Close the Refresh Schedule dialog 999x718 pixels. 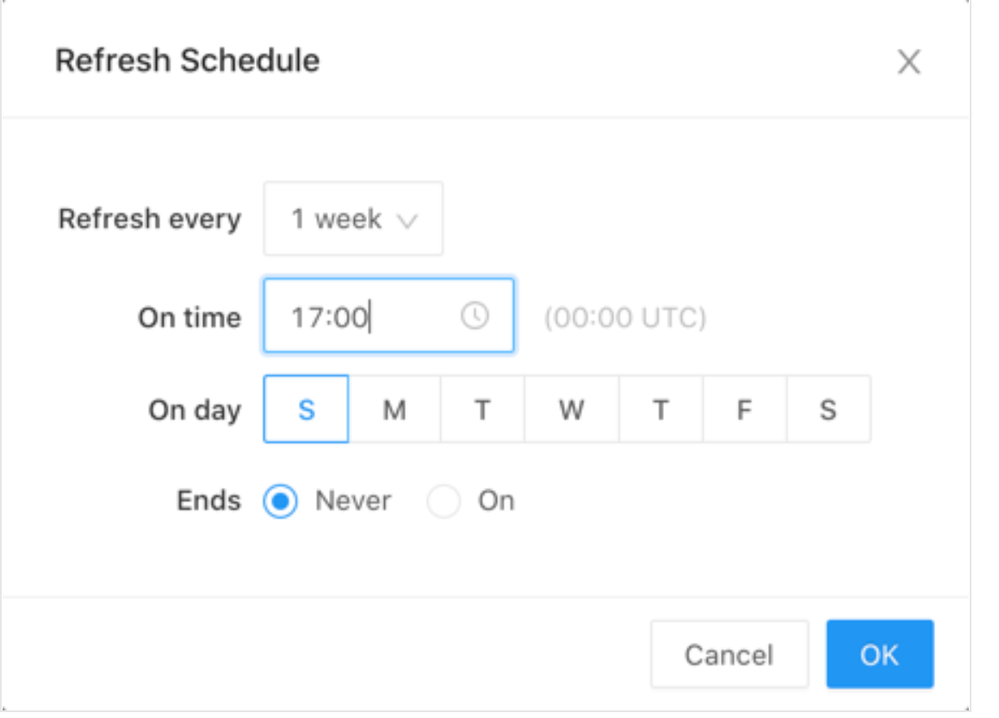[908, 62]
